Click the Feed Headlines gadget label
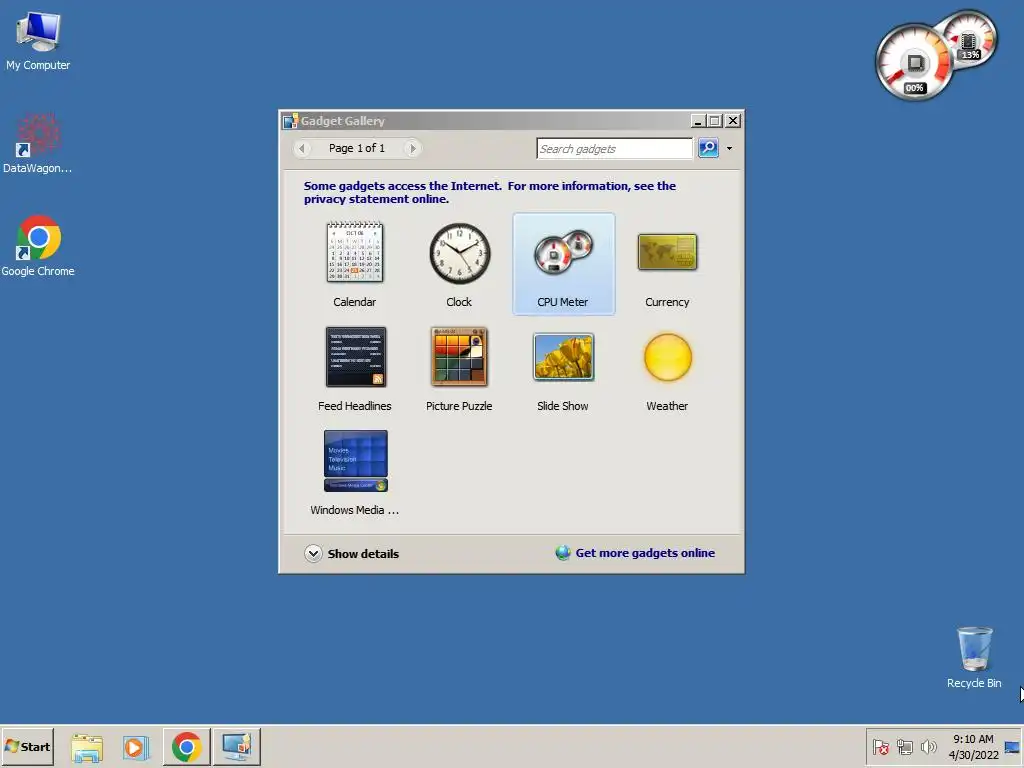The height and width of the screenshot is (768, 1024). click(355, 406)
